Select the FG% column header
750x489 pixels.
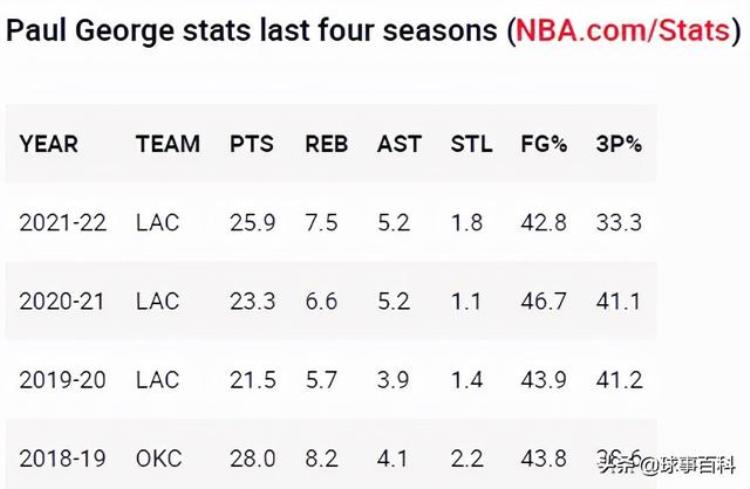pos(544,144)
